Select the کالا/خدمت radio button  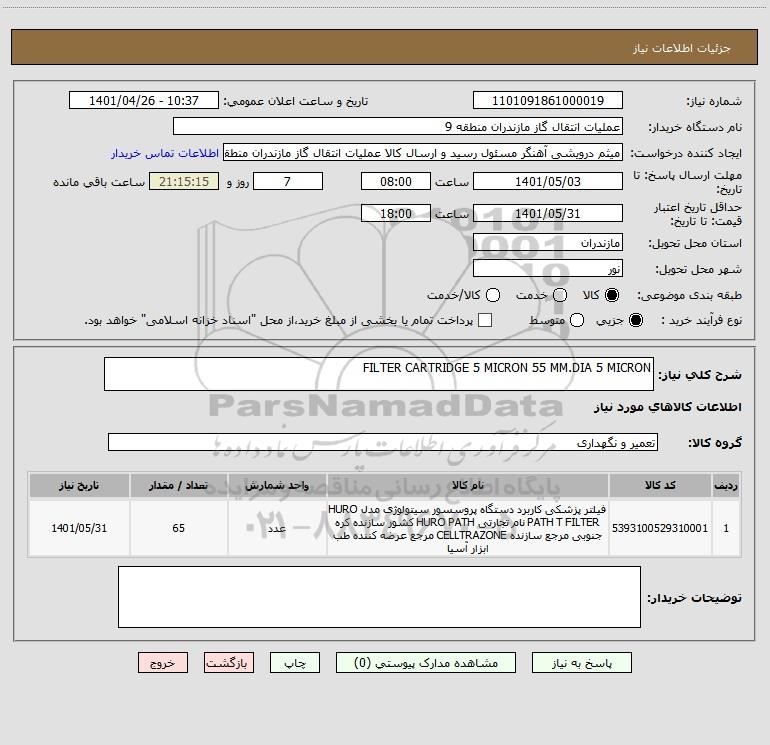493,295
